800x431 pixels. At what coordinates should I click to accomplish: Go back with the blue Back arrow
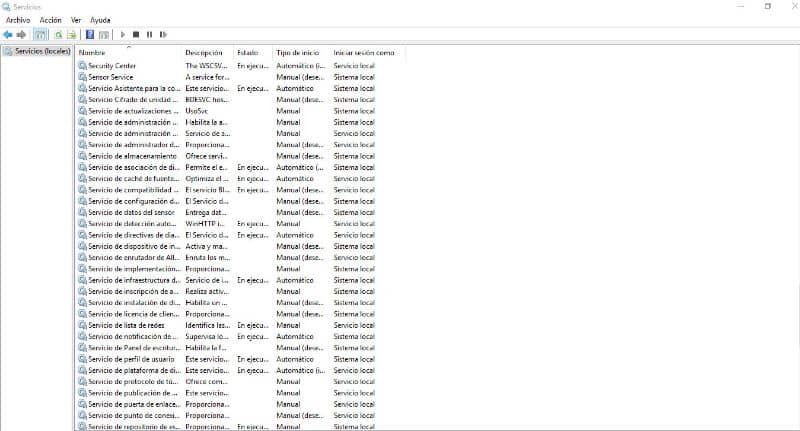[x=8, y=35]
